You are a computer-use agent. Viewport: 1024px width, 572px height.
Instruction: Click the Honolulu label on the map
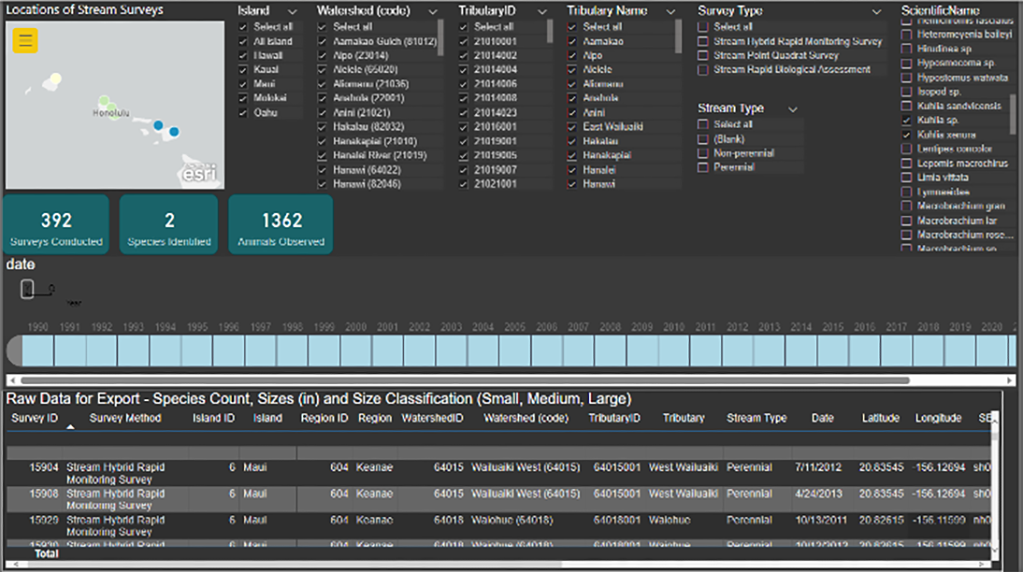click(x=111, y=113)
